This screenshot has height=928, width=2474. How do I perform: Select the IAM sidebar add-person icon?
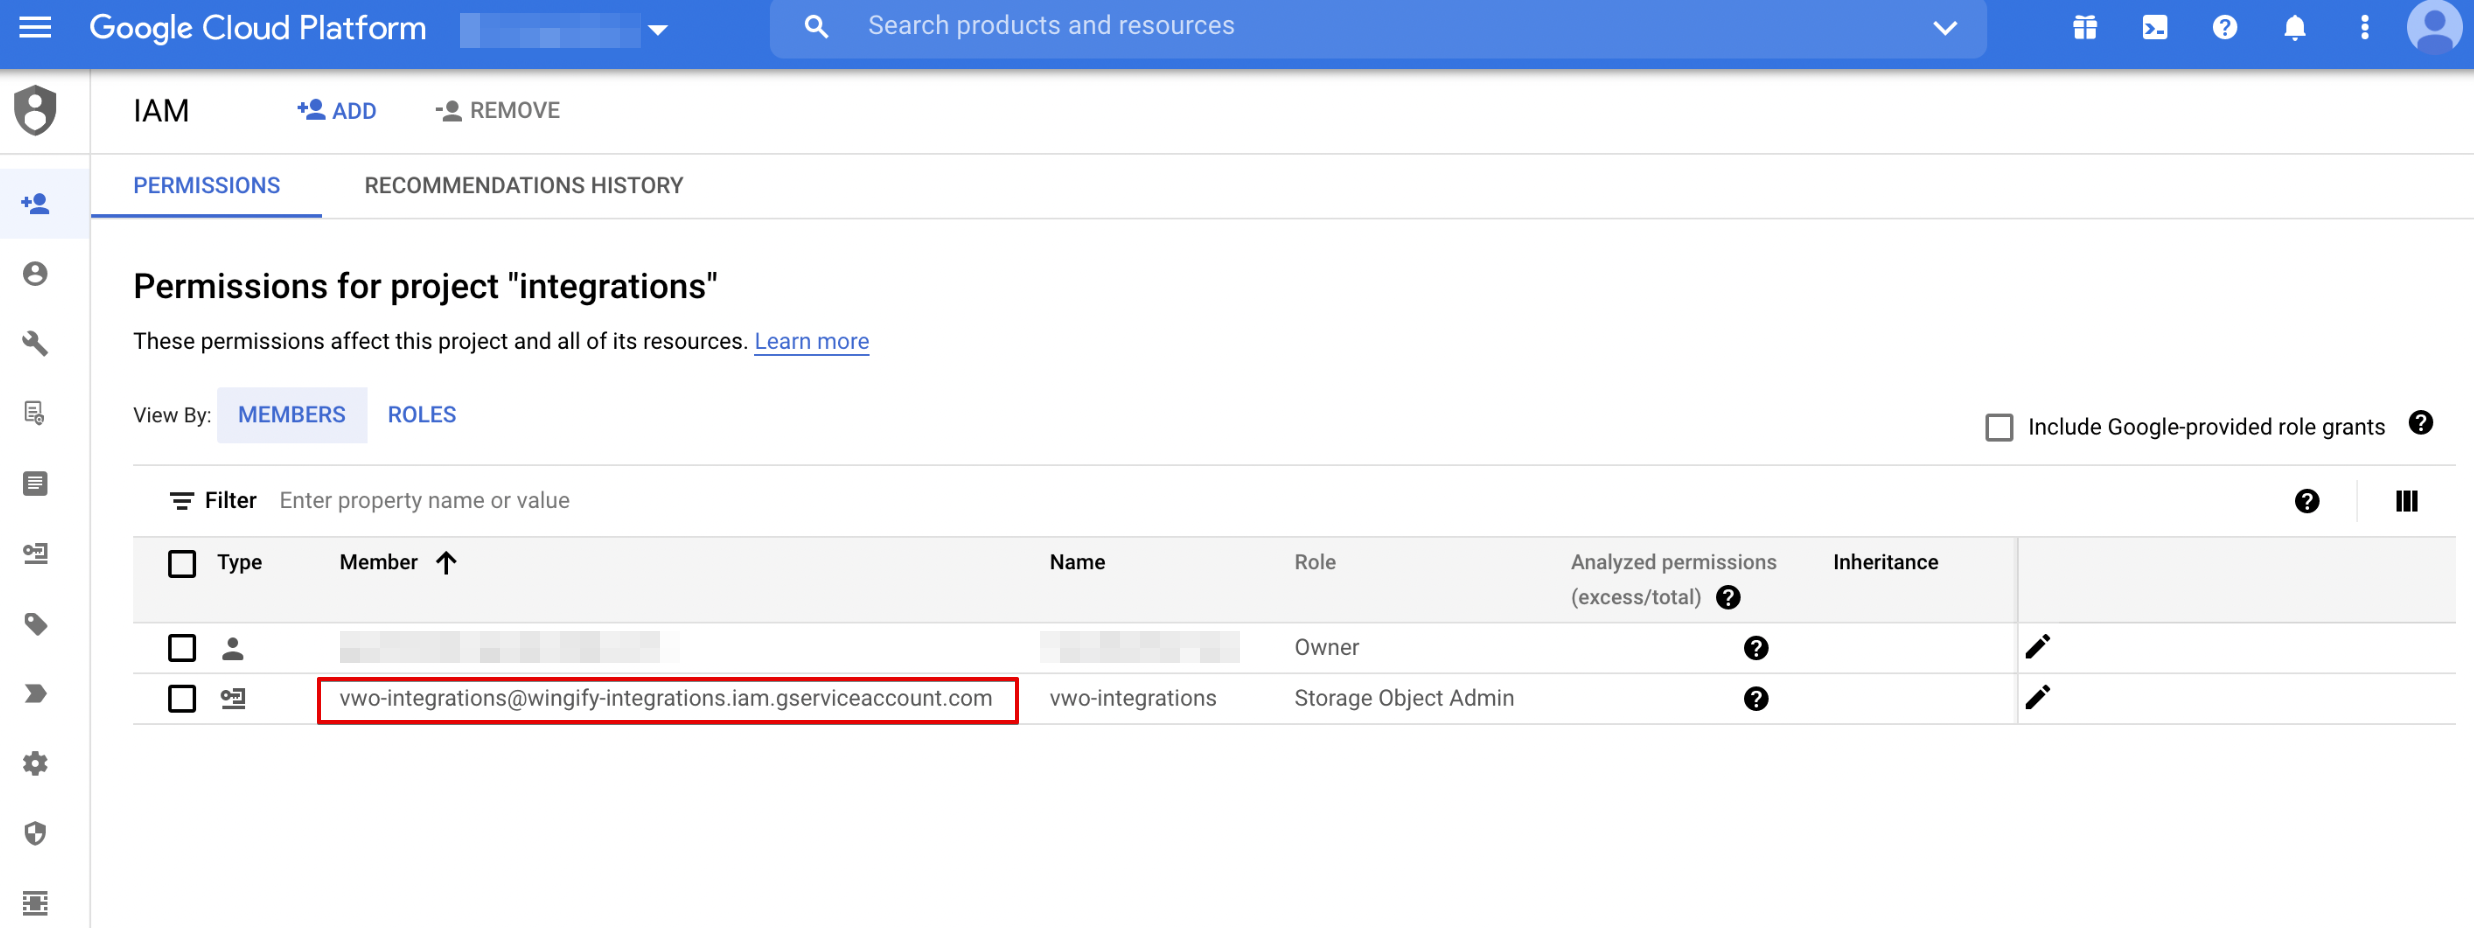pyautogui.click(x=35, y=204)
